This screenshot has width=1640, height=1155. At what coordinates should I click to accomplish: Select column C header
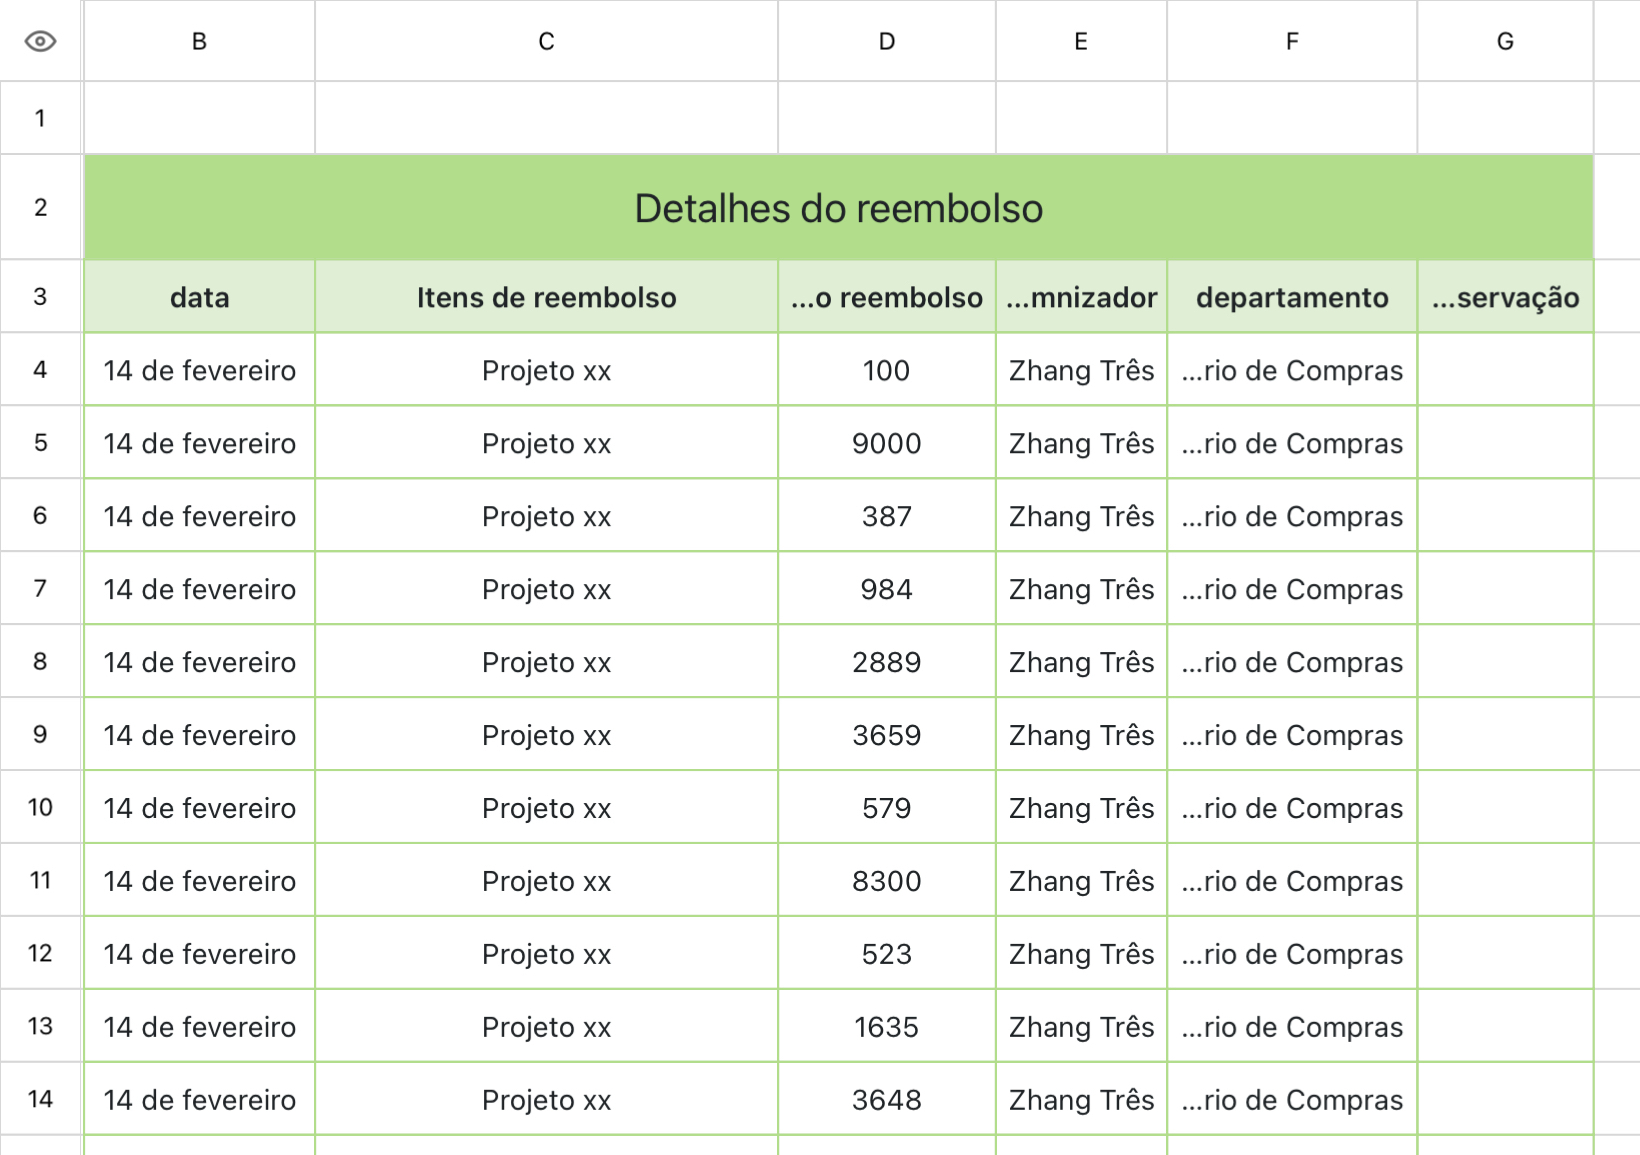[546, 41]
